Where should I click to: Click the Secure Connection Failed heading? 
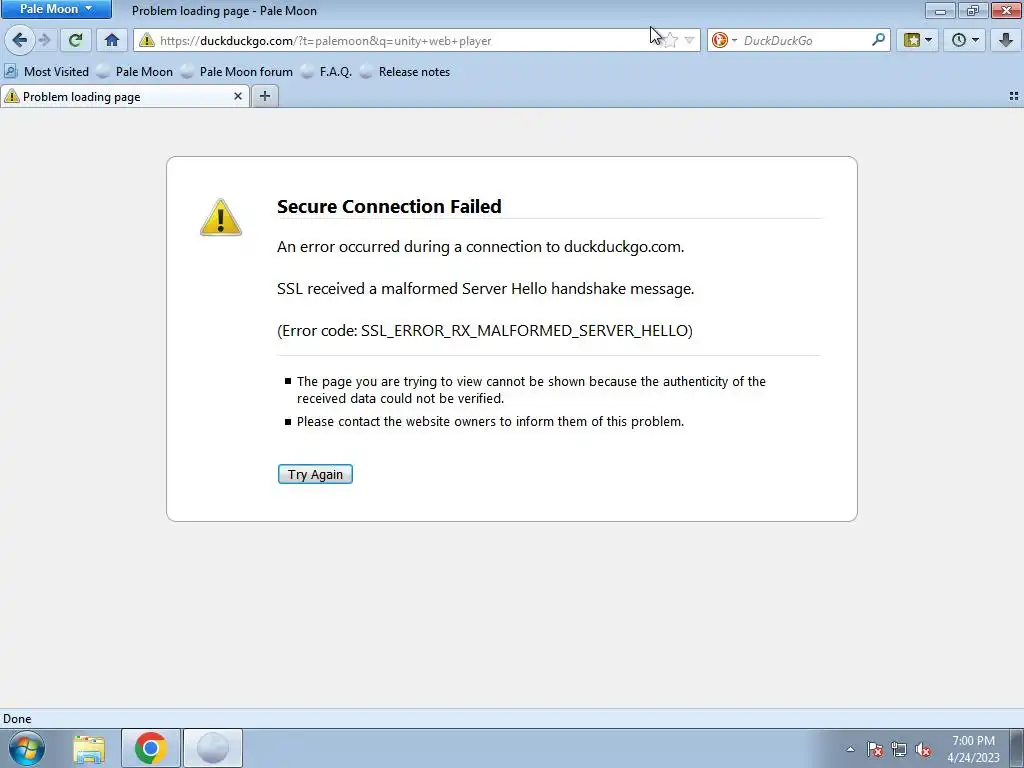click(389, 206)
